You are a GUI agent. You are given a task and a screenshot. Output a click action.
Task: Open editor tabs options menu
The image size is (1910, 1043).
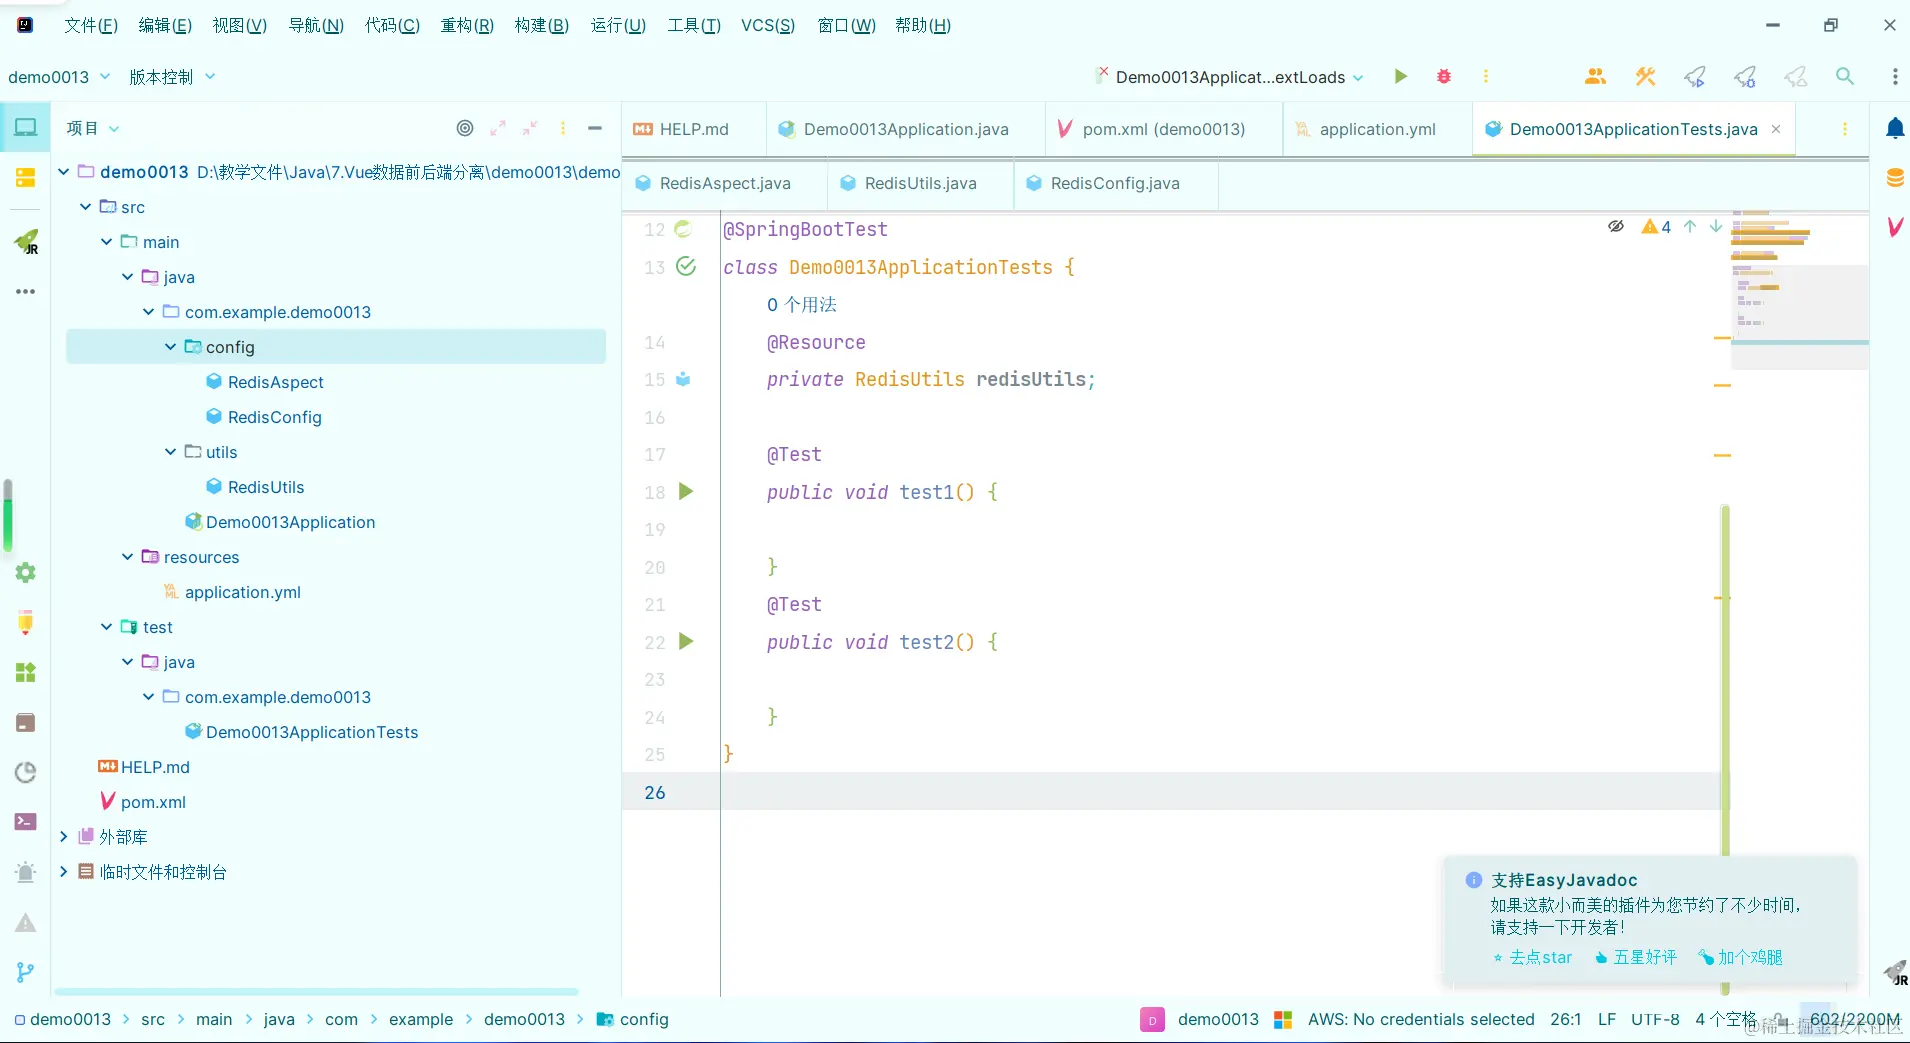1845,129
